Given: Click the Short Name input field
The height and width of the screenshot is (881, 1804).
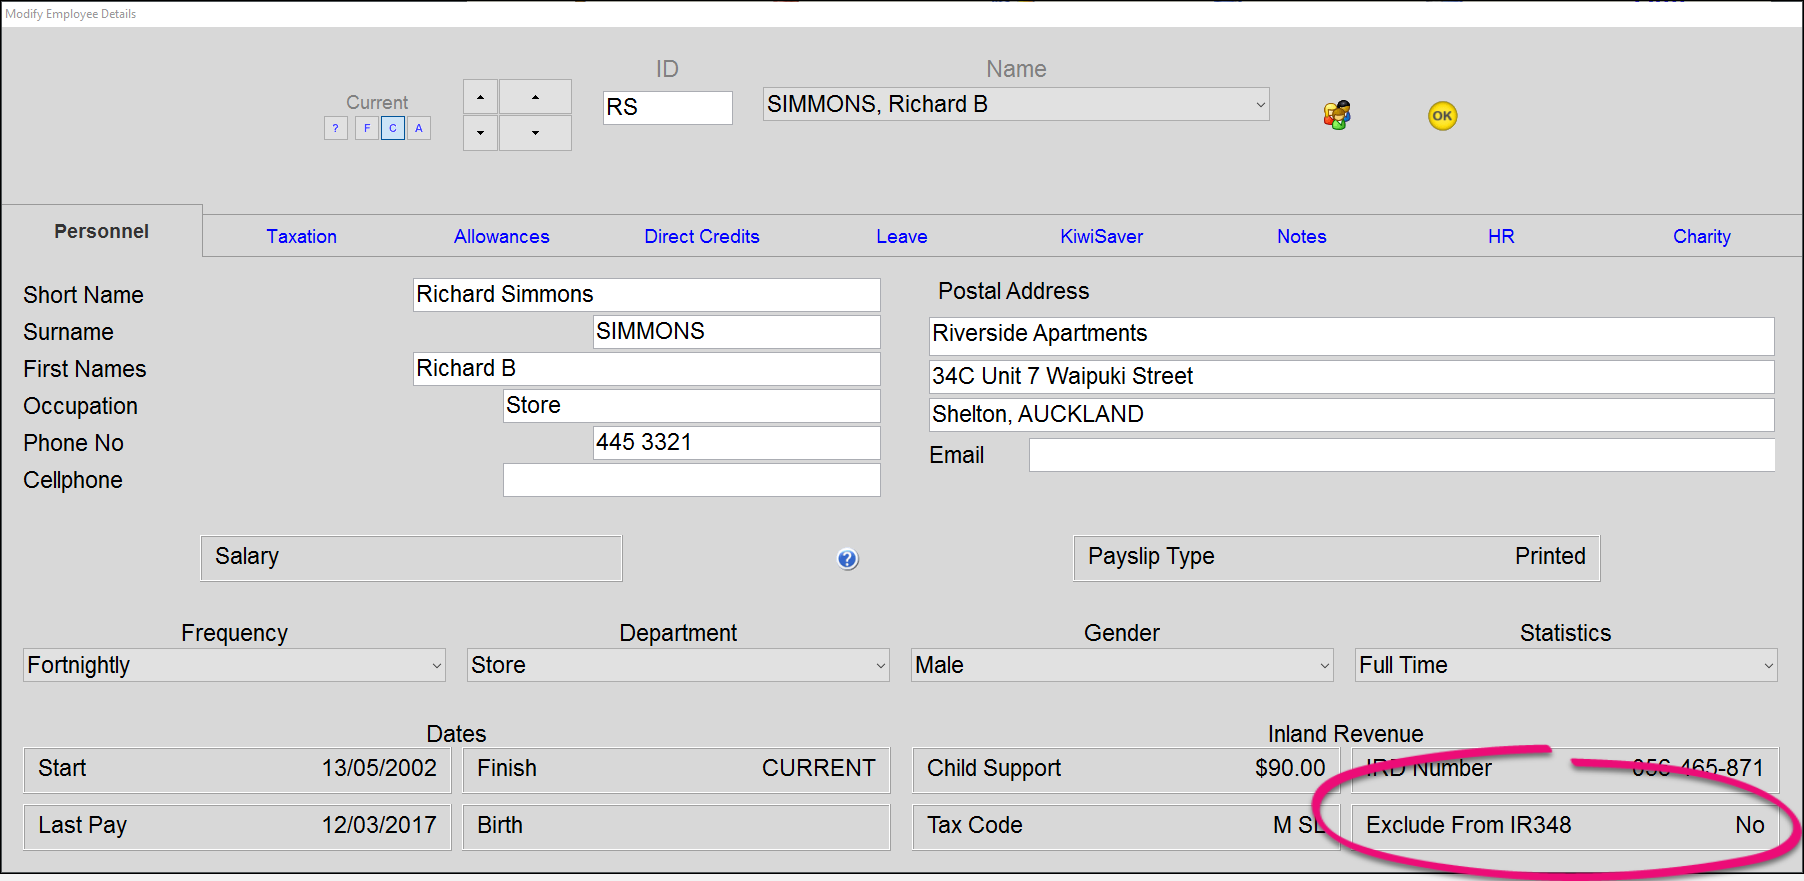Looking at the screenshot, I should [x=647, y=295].
